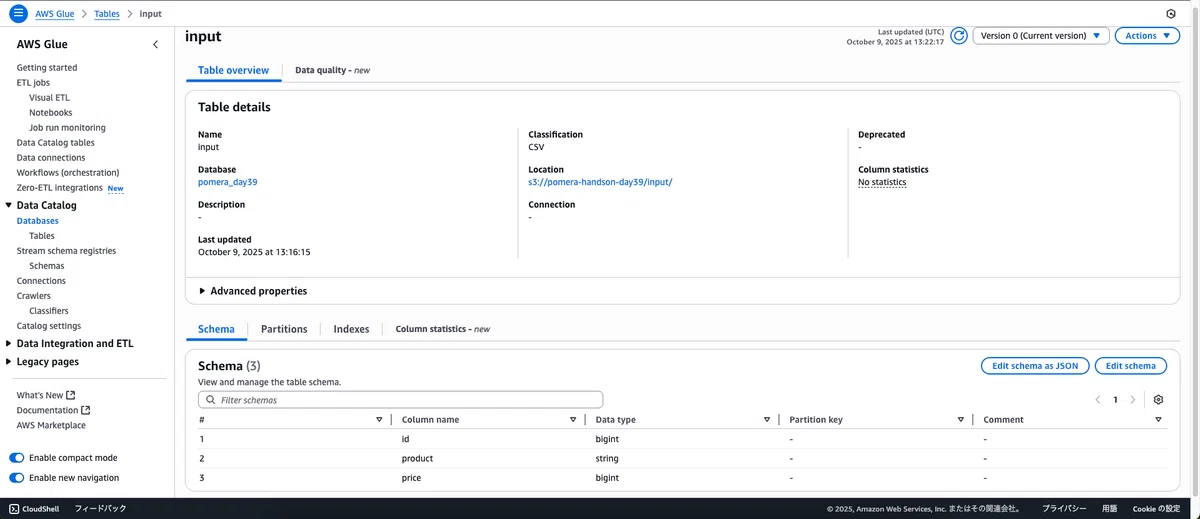This screenshot has height=519, width=1200.
Task: Open Zero-ETL integrations in the sidebar
Action: [x=60, y=188]
